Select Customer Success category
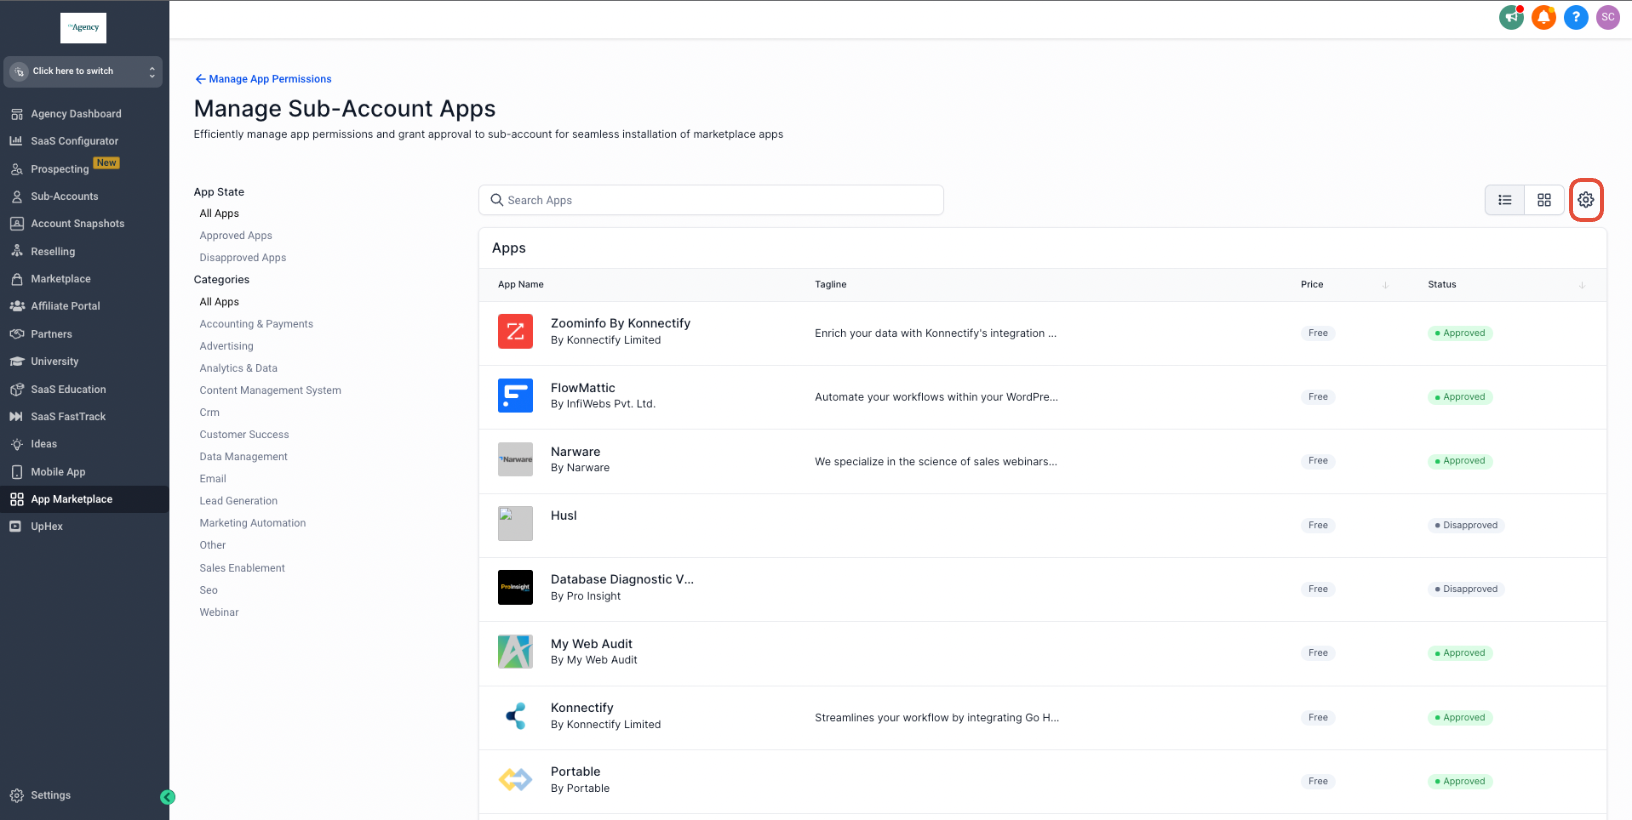The image size is (1632, 820). [244, 434]
